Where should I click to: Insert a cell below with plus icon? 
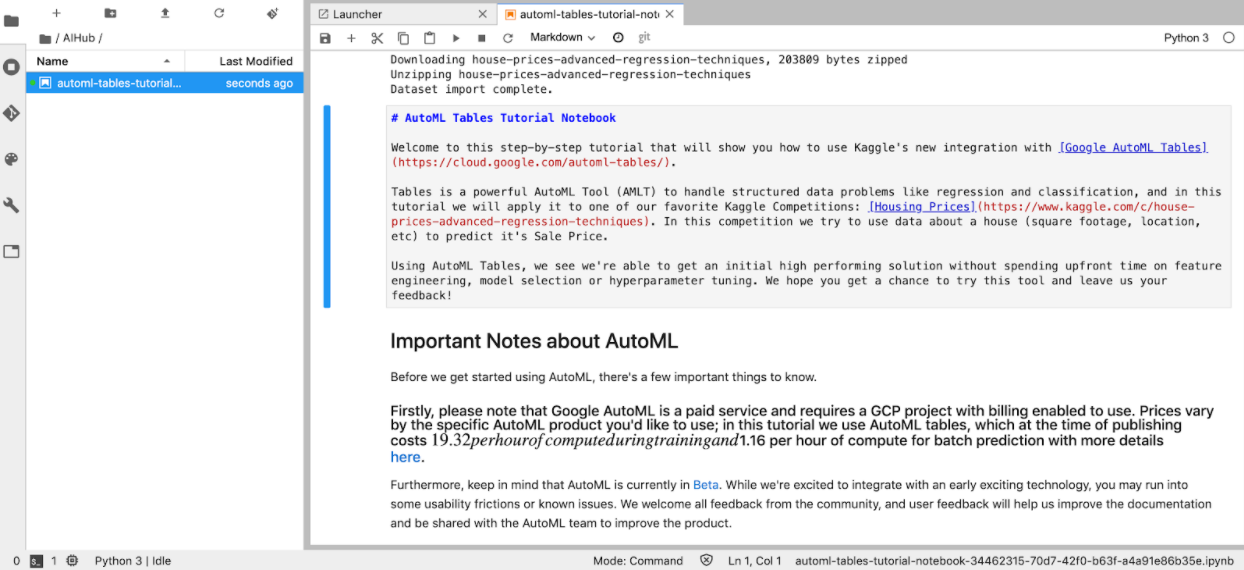351,38
